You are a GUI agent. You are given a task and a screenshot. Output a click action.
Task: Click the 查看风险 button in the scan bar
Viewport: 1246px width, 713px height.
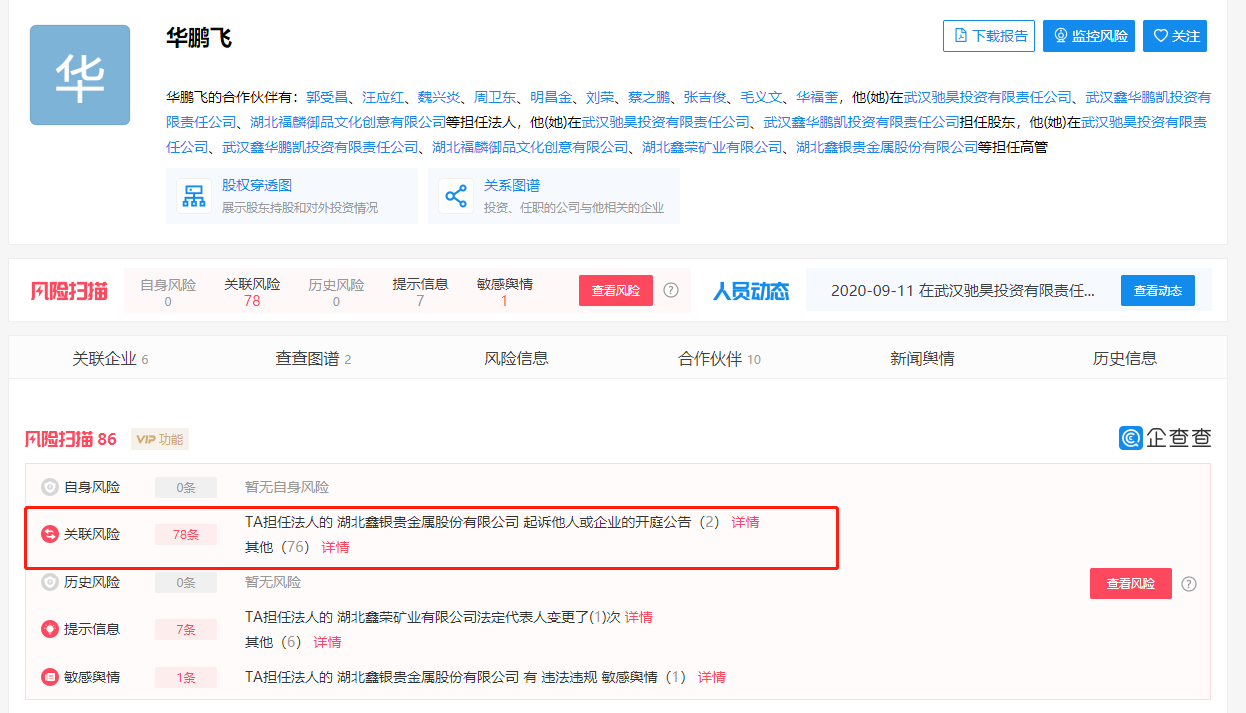[616, 291]
